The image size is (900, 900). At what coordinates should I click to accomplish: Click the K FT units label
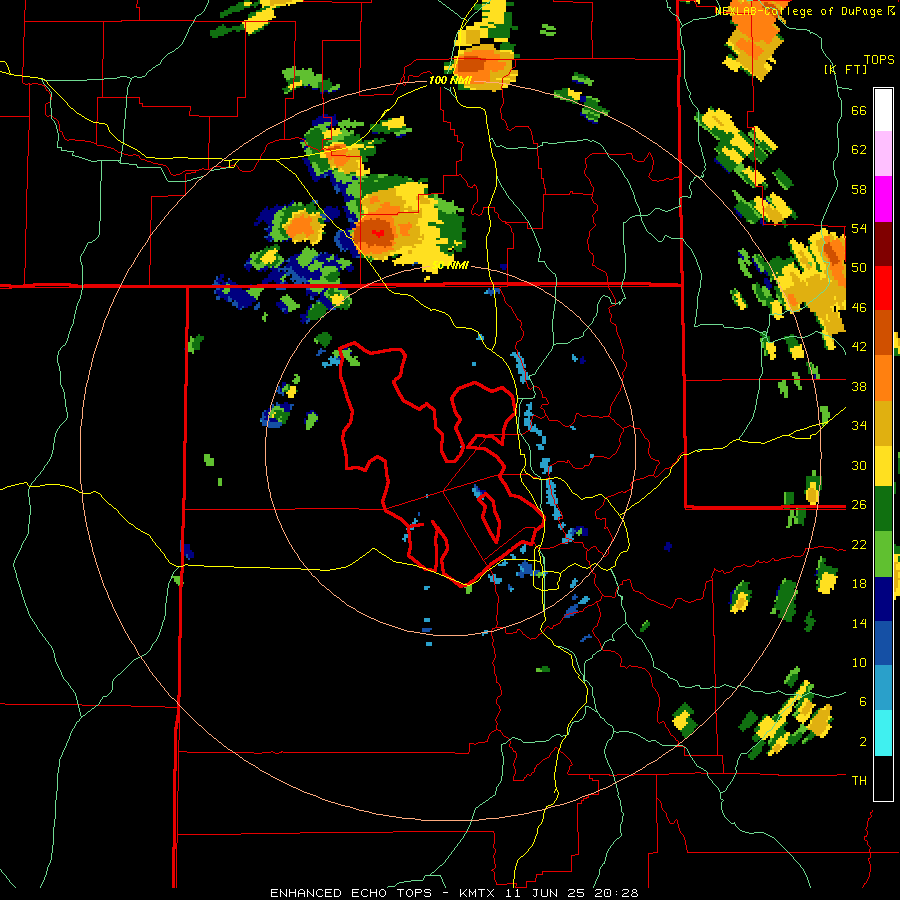point(846,69)
